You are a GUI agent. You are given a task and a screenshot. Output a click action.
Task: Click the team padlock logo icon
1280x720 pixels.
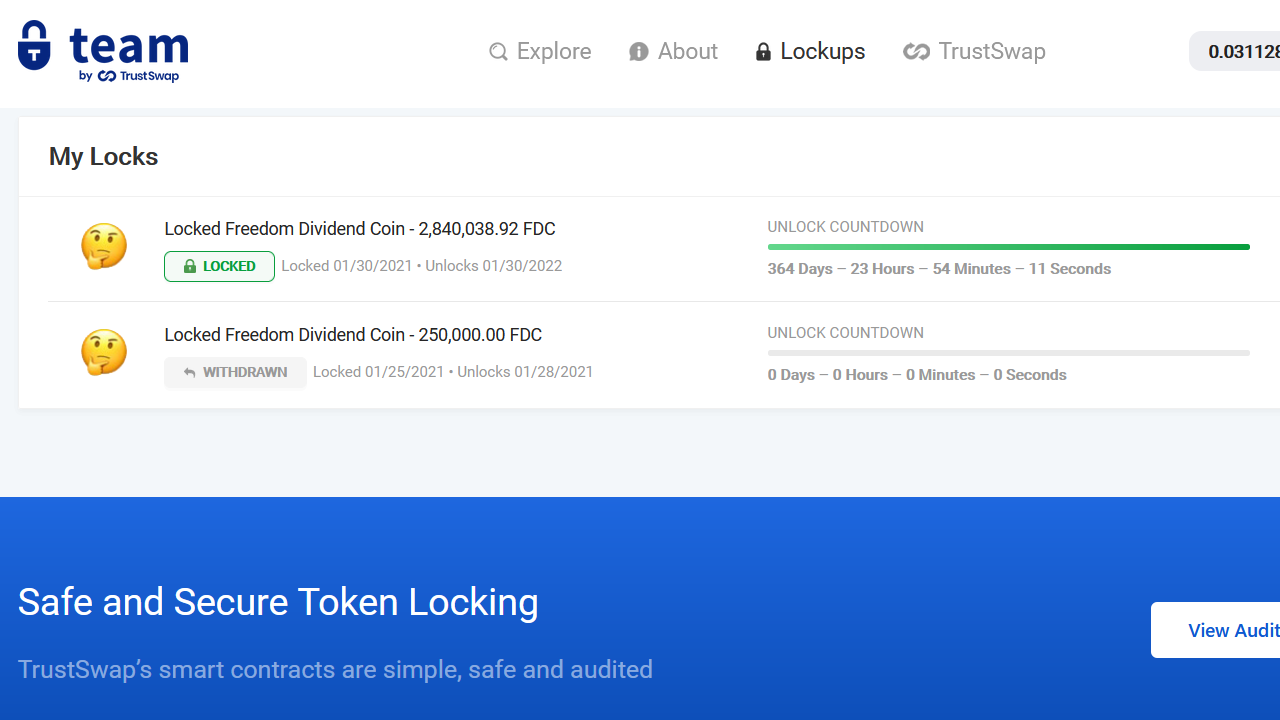(34, 46)
